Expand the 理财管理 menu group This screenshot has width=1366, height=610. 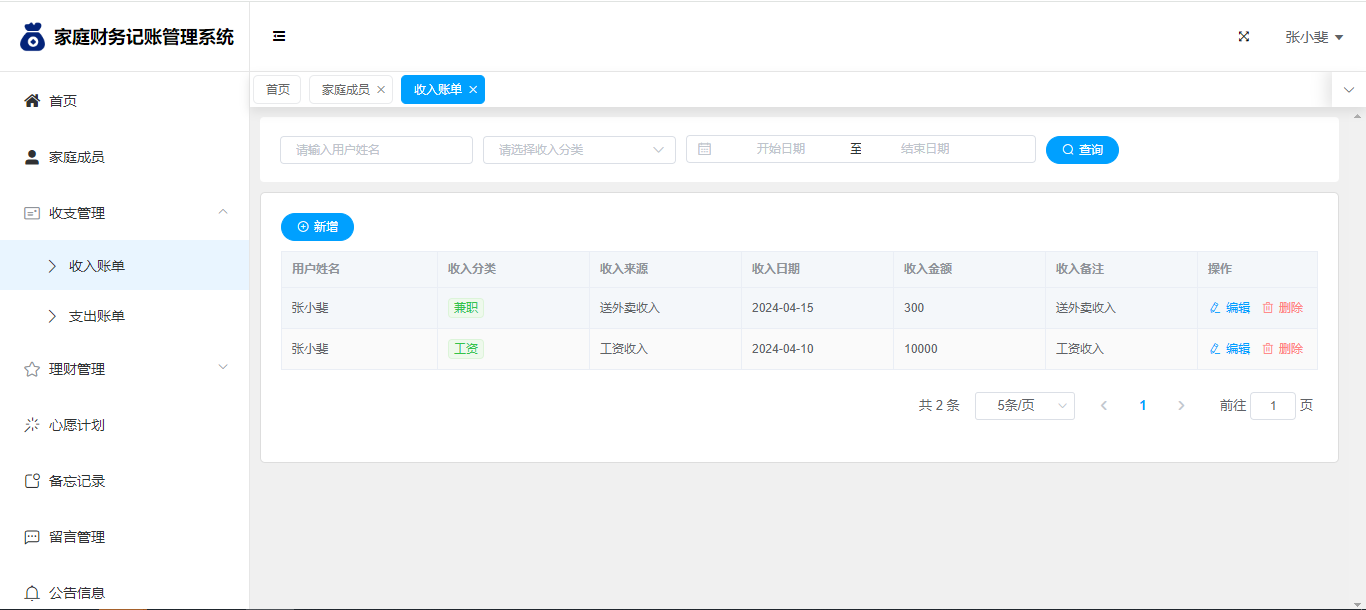[223, 368]
